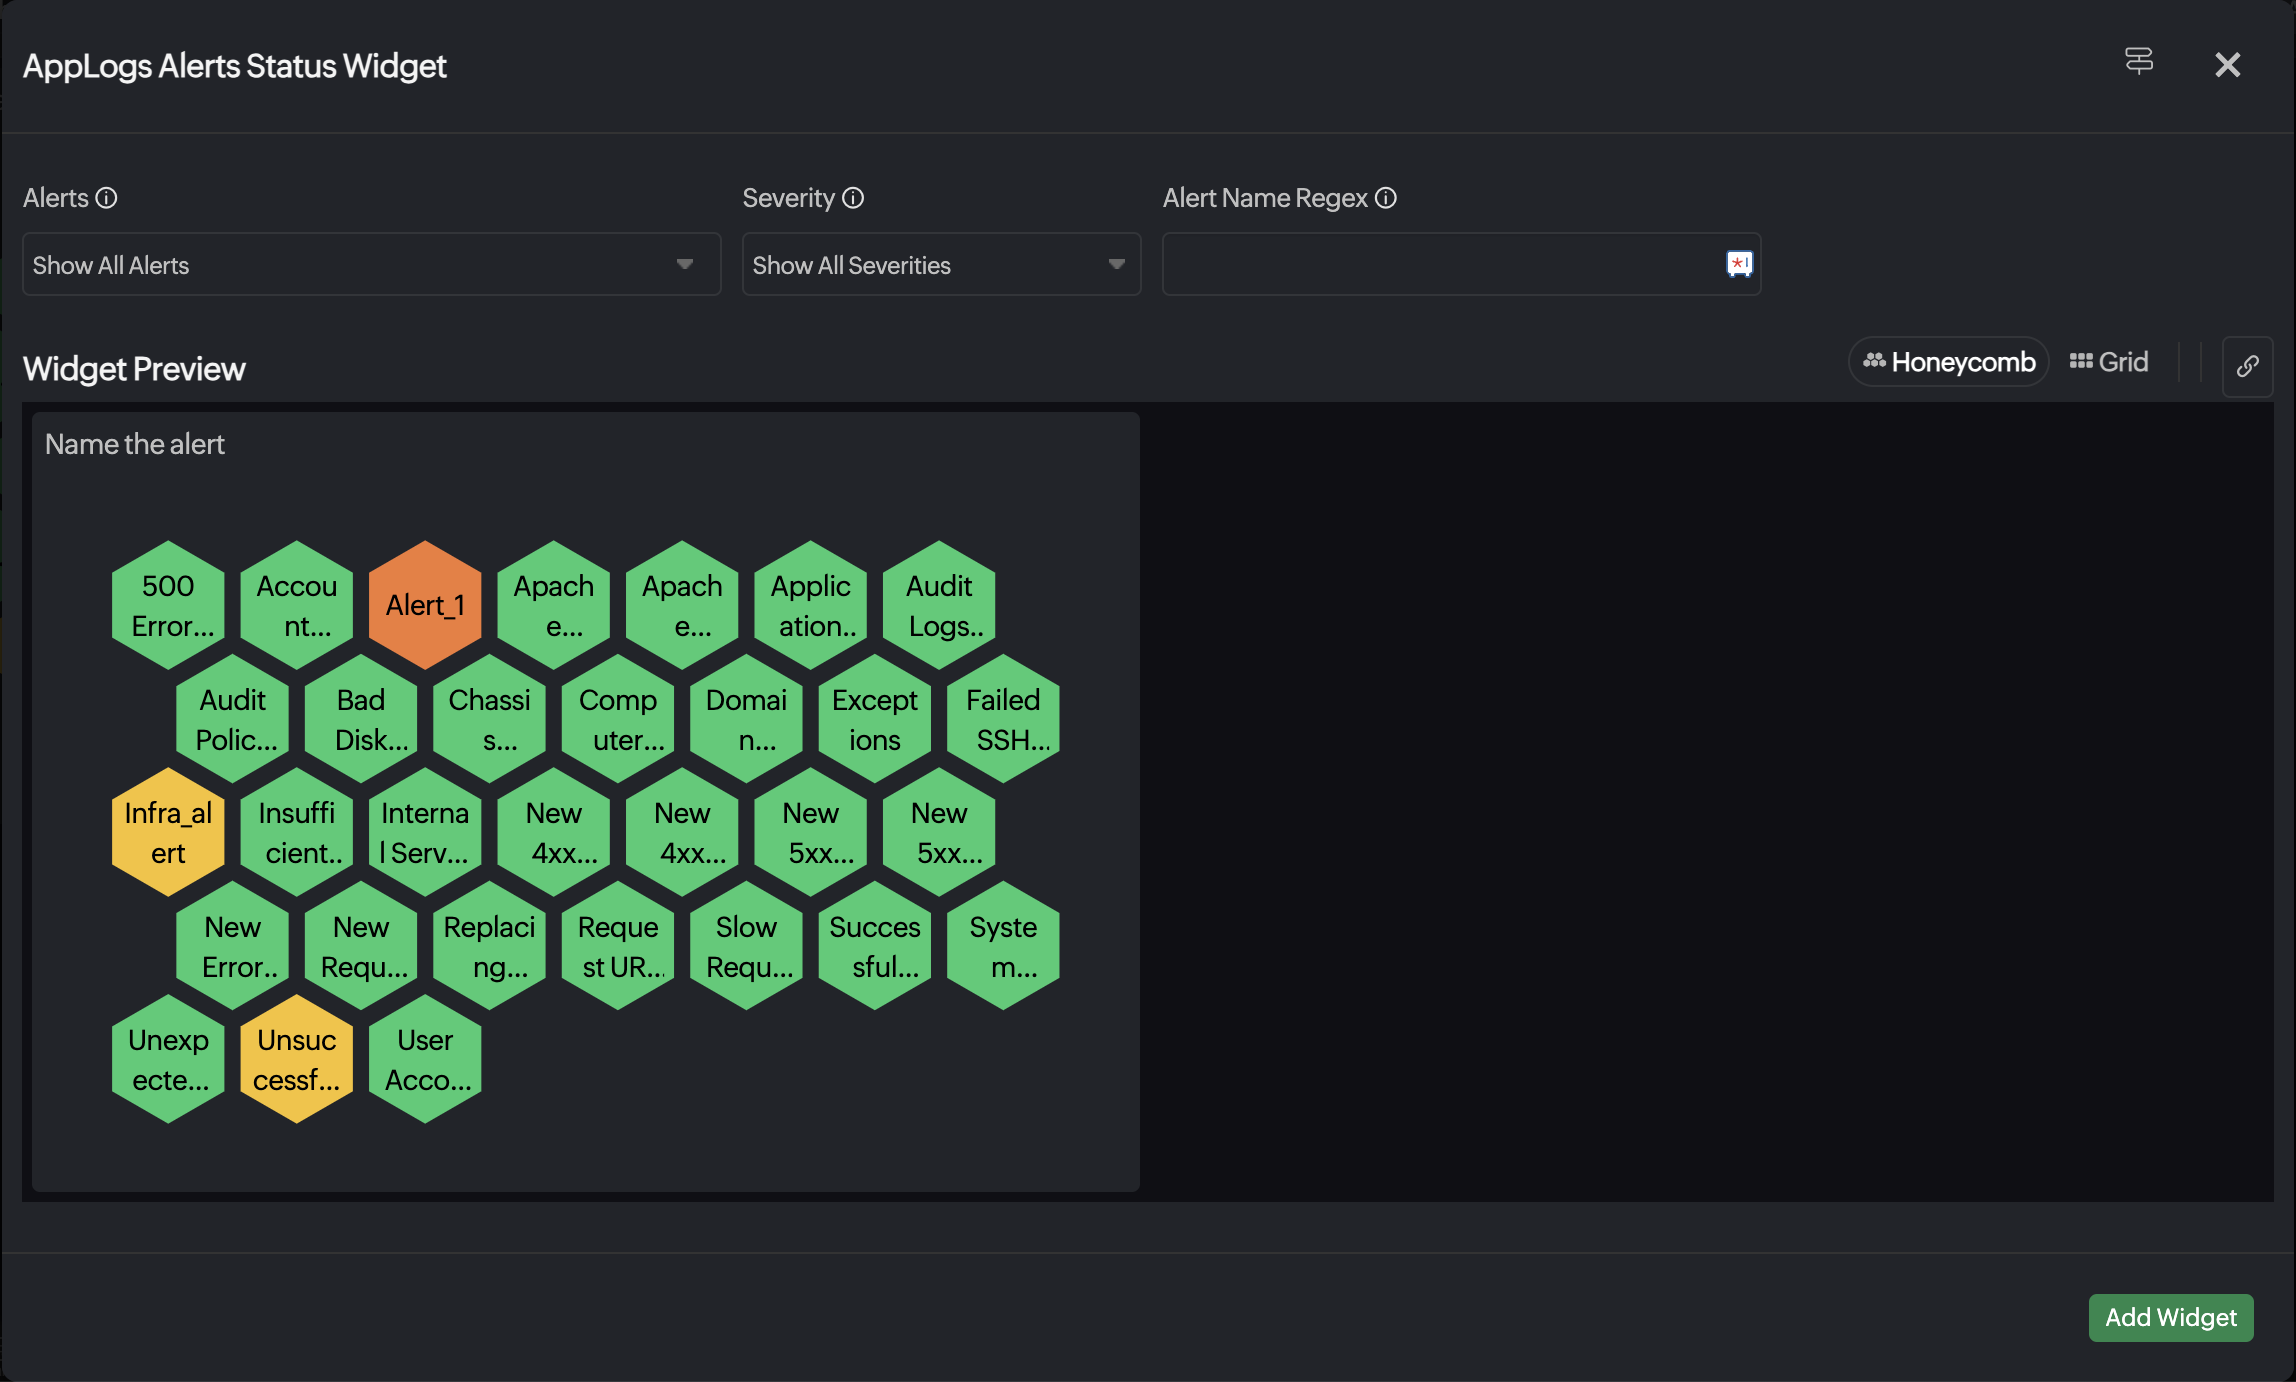This screenshot has width=2296, height=1382.
Task: Switch the preview to Honeycomb view
Action: click(x=1947, y=362)
